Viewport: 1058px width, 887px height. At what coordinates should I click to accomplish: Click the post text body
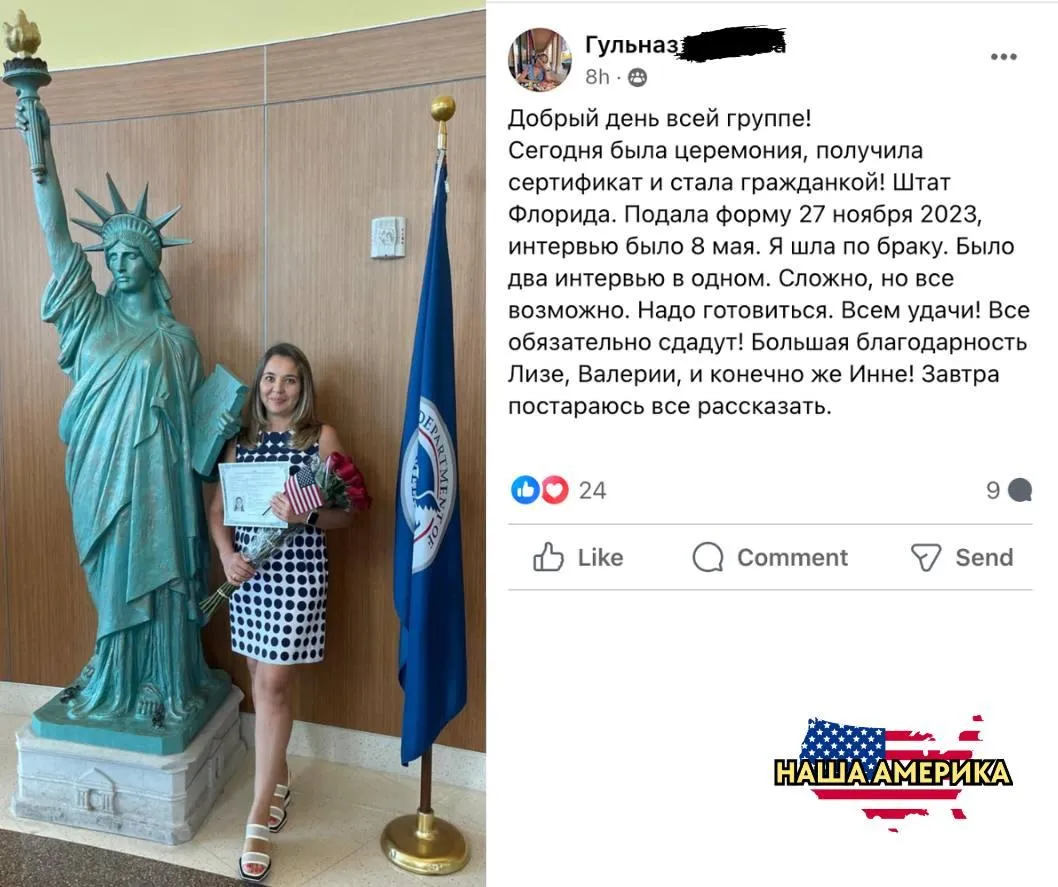coord(769,262)
